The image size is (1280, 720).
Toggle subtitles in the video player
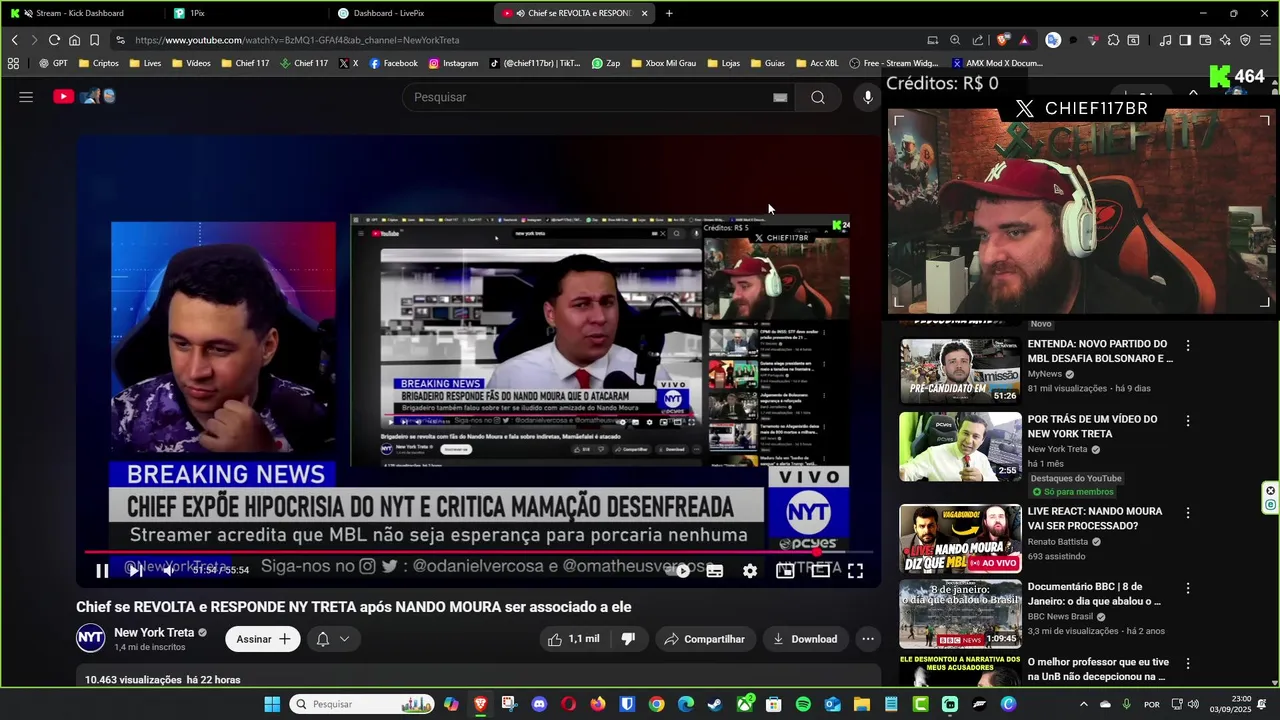[715, 571]
